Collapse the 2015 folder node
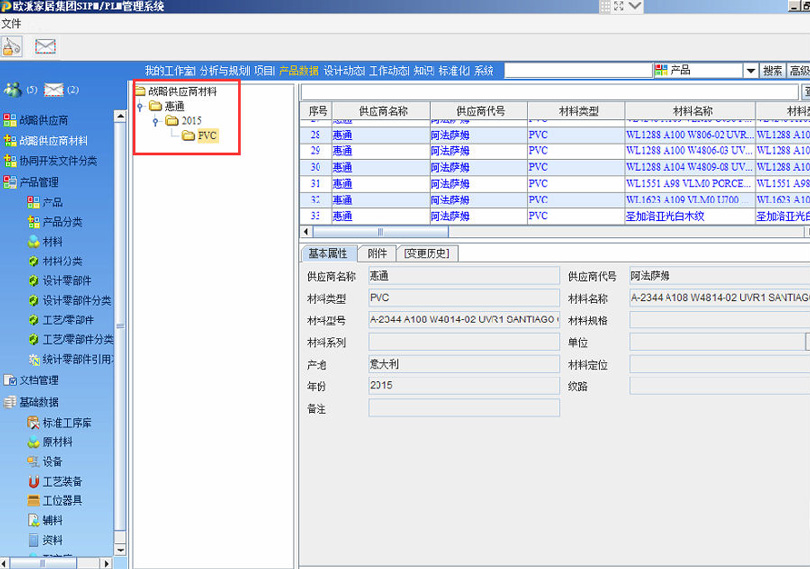The height and width of the screenshot is (569, 810). coord(155,121)
